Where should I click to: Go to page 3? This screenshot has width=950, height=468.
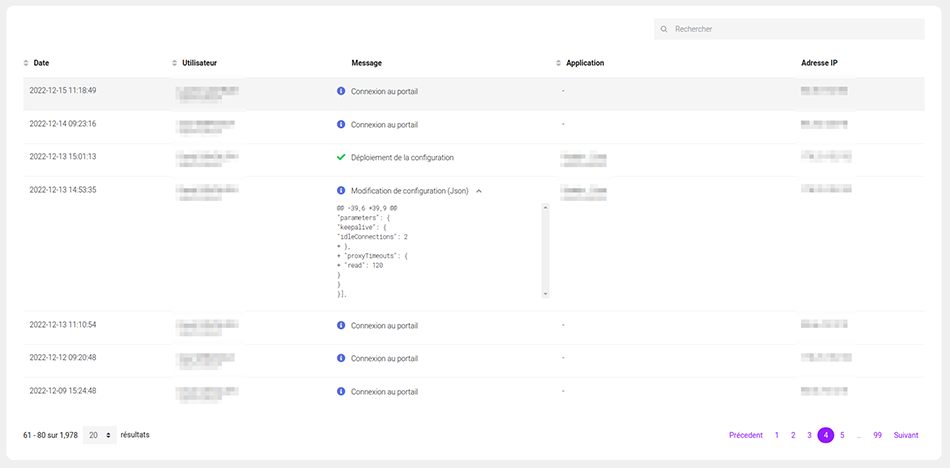[809, 435]
